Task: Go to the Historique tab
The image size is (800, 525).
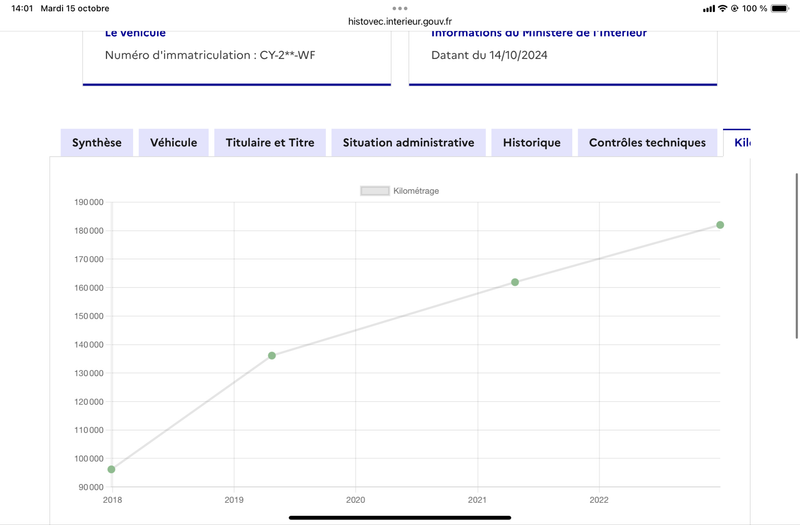Action: tap(532, 142)
